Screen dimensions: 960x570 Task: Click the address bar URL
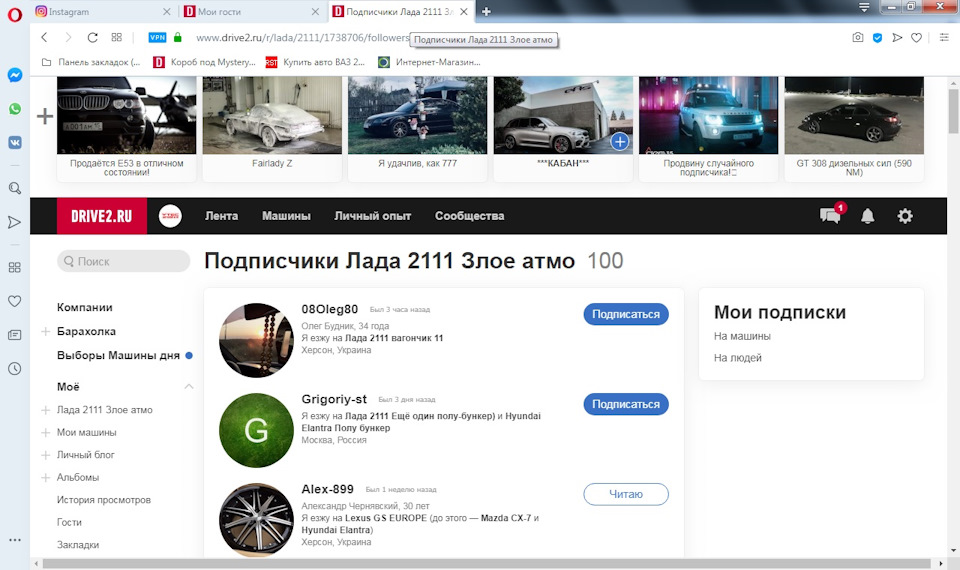(x=302, y=37)
